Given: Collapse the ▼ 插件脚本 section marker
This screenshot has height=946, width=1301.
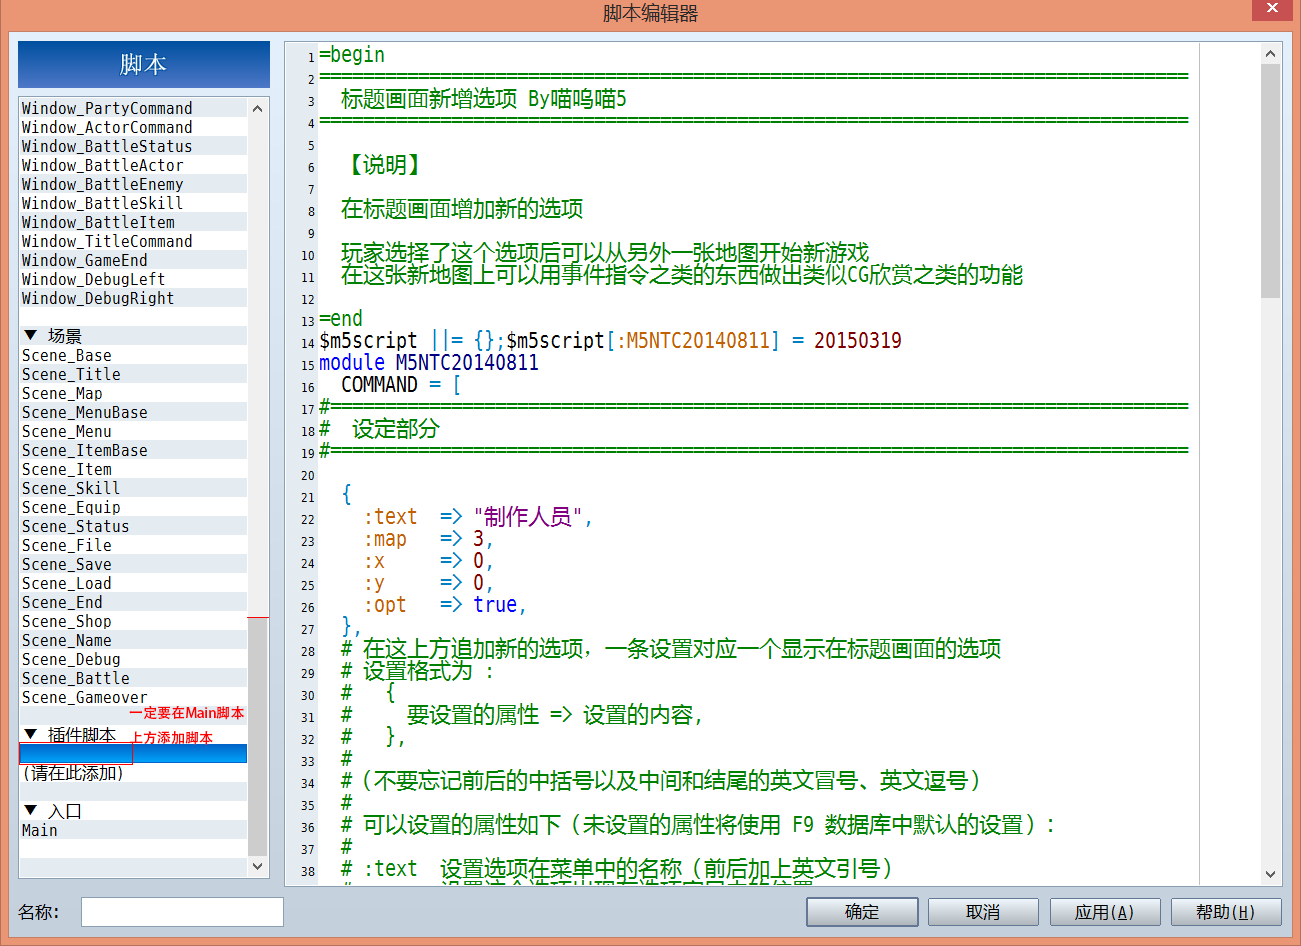Looking at the screenshot, I should pyautogui.click(x=31, y=735).
